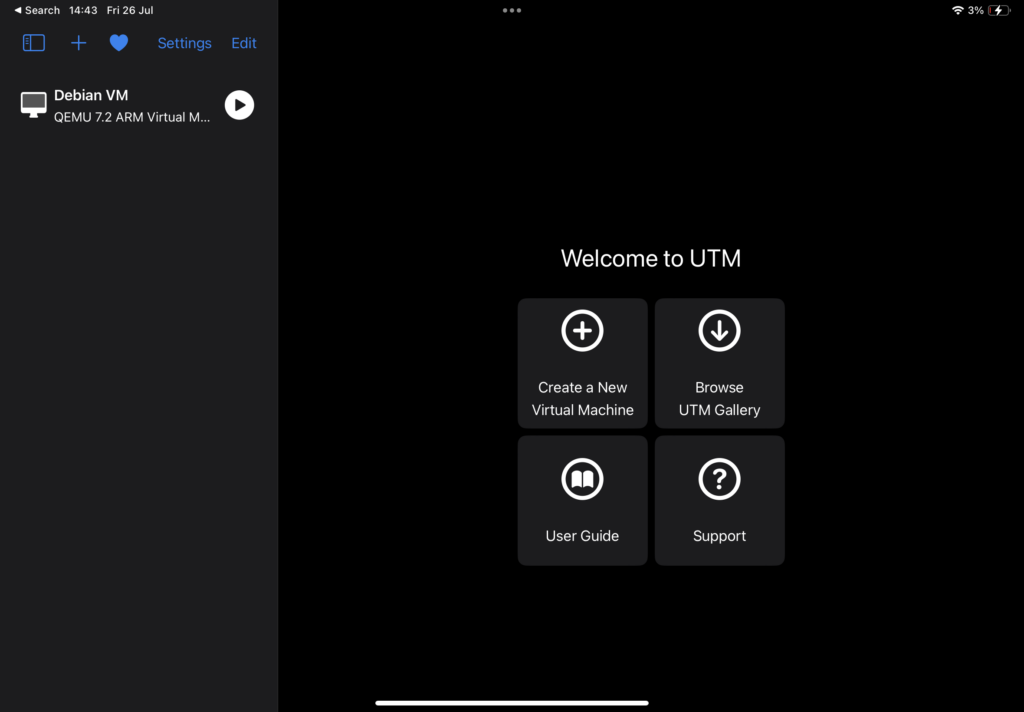Open the Browse UTM Gallery download icon
Viewport: 1024px width, 712px height.
(x=719, y=331)
